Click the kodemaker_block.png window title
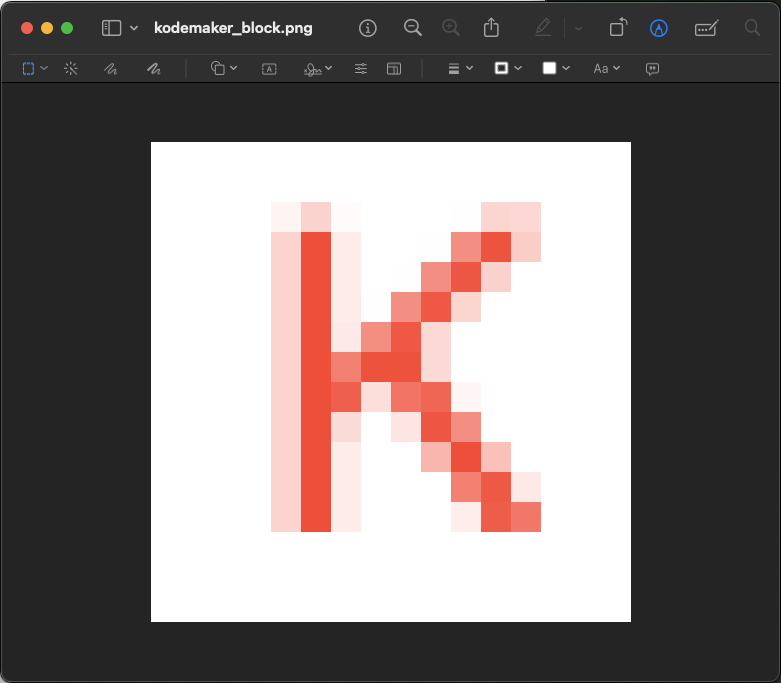This screenshot has height=683, width=781. point(233,28)
